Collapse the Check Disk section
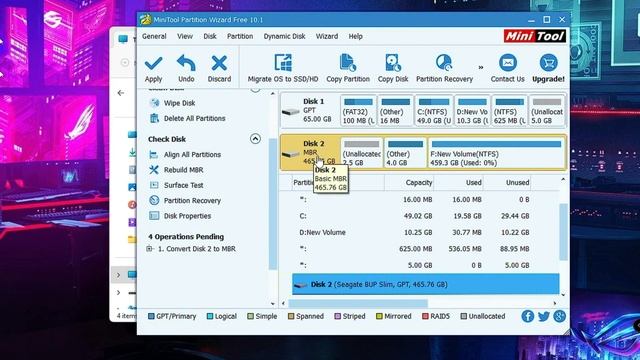 pos(255,139)
